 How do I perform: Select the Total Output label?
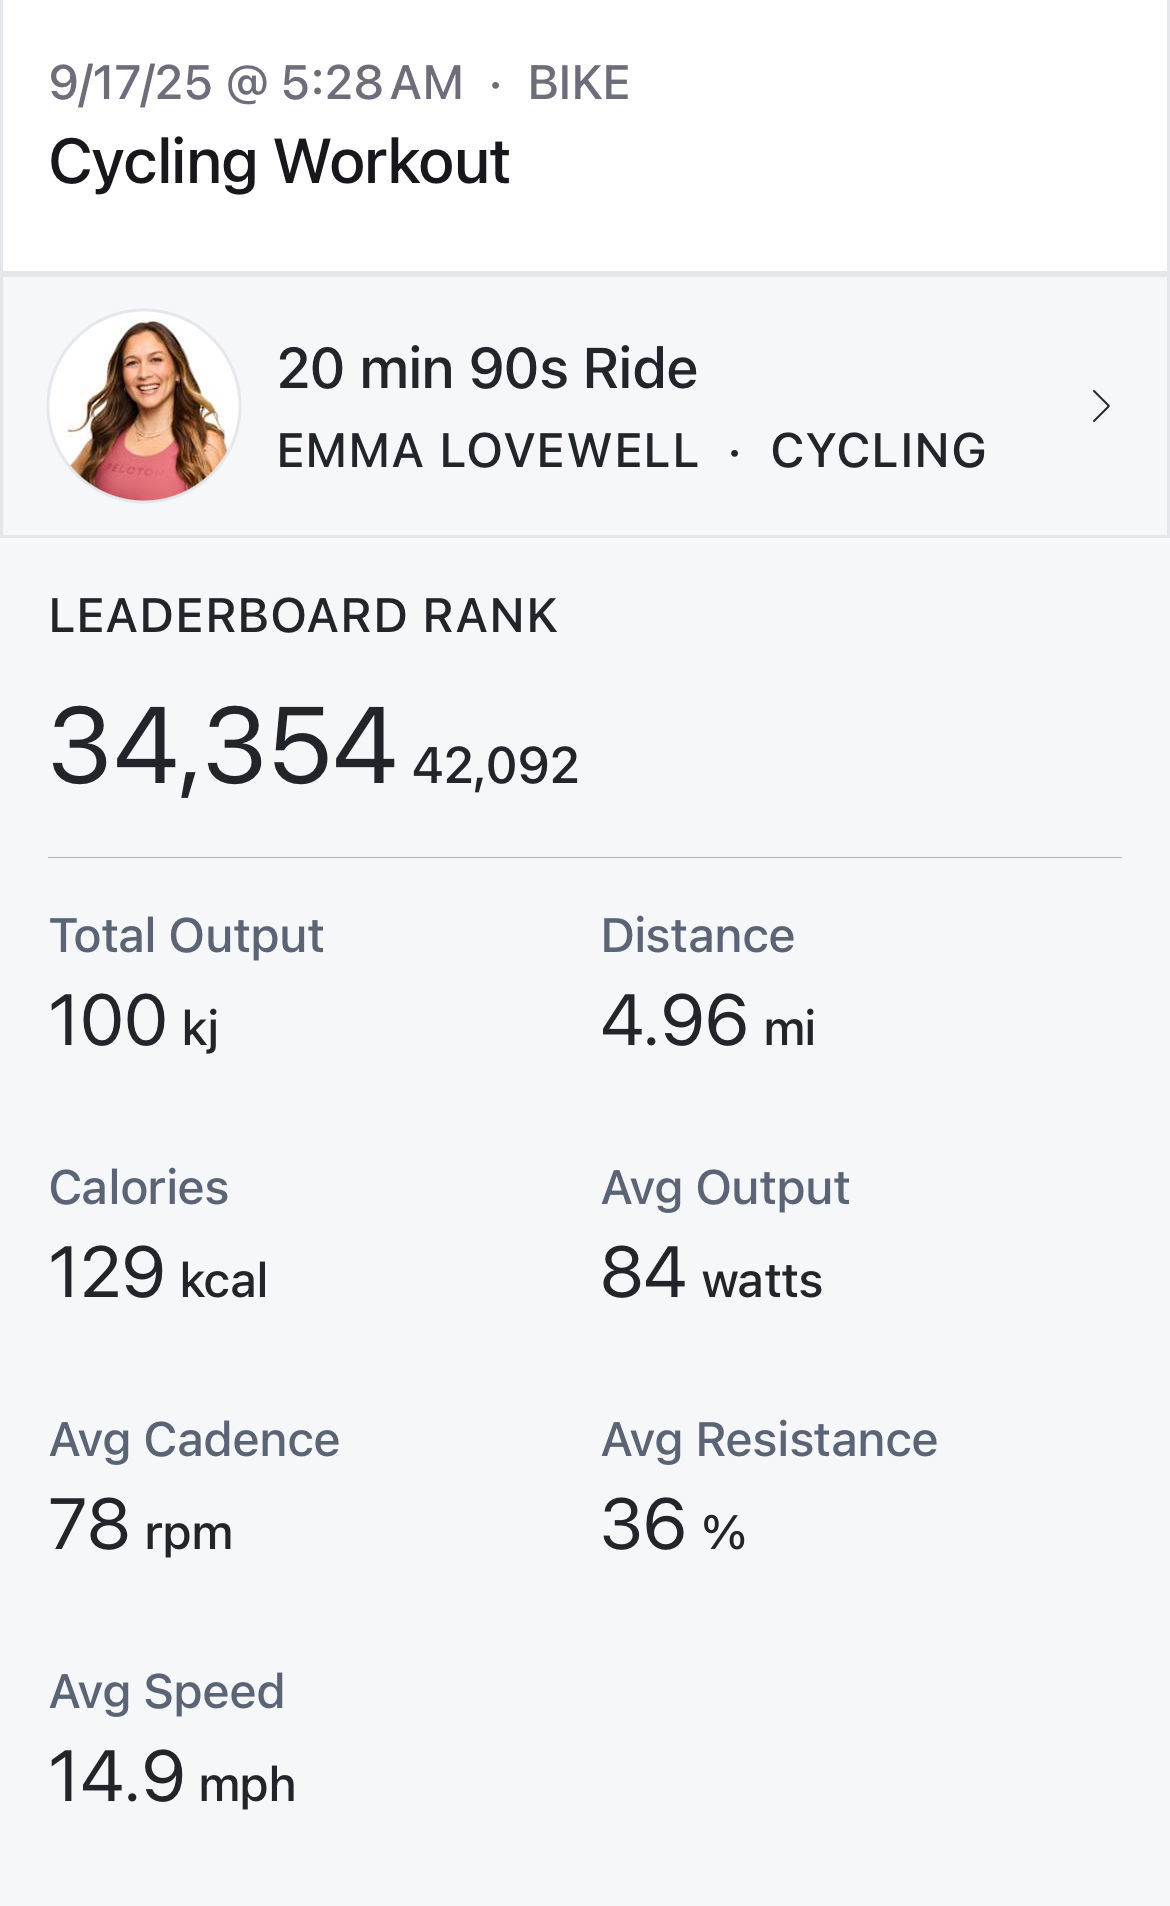coord(186,936)
